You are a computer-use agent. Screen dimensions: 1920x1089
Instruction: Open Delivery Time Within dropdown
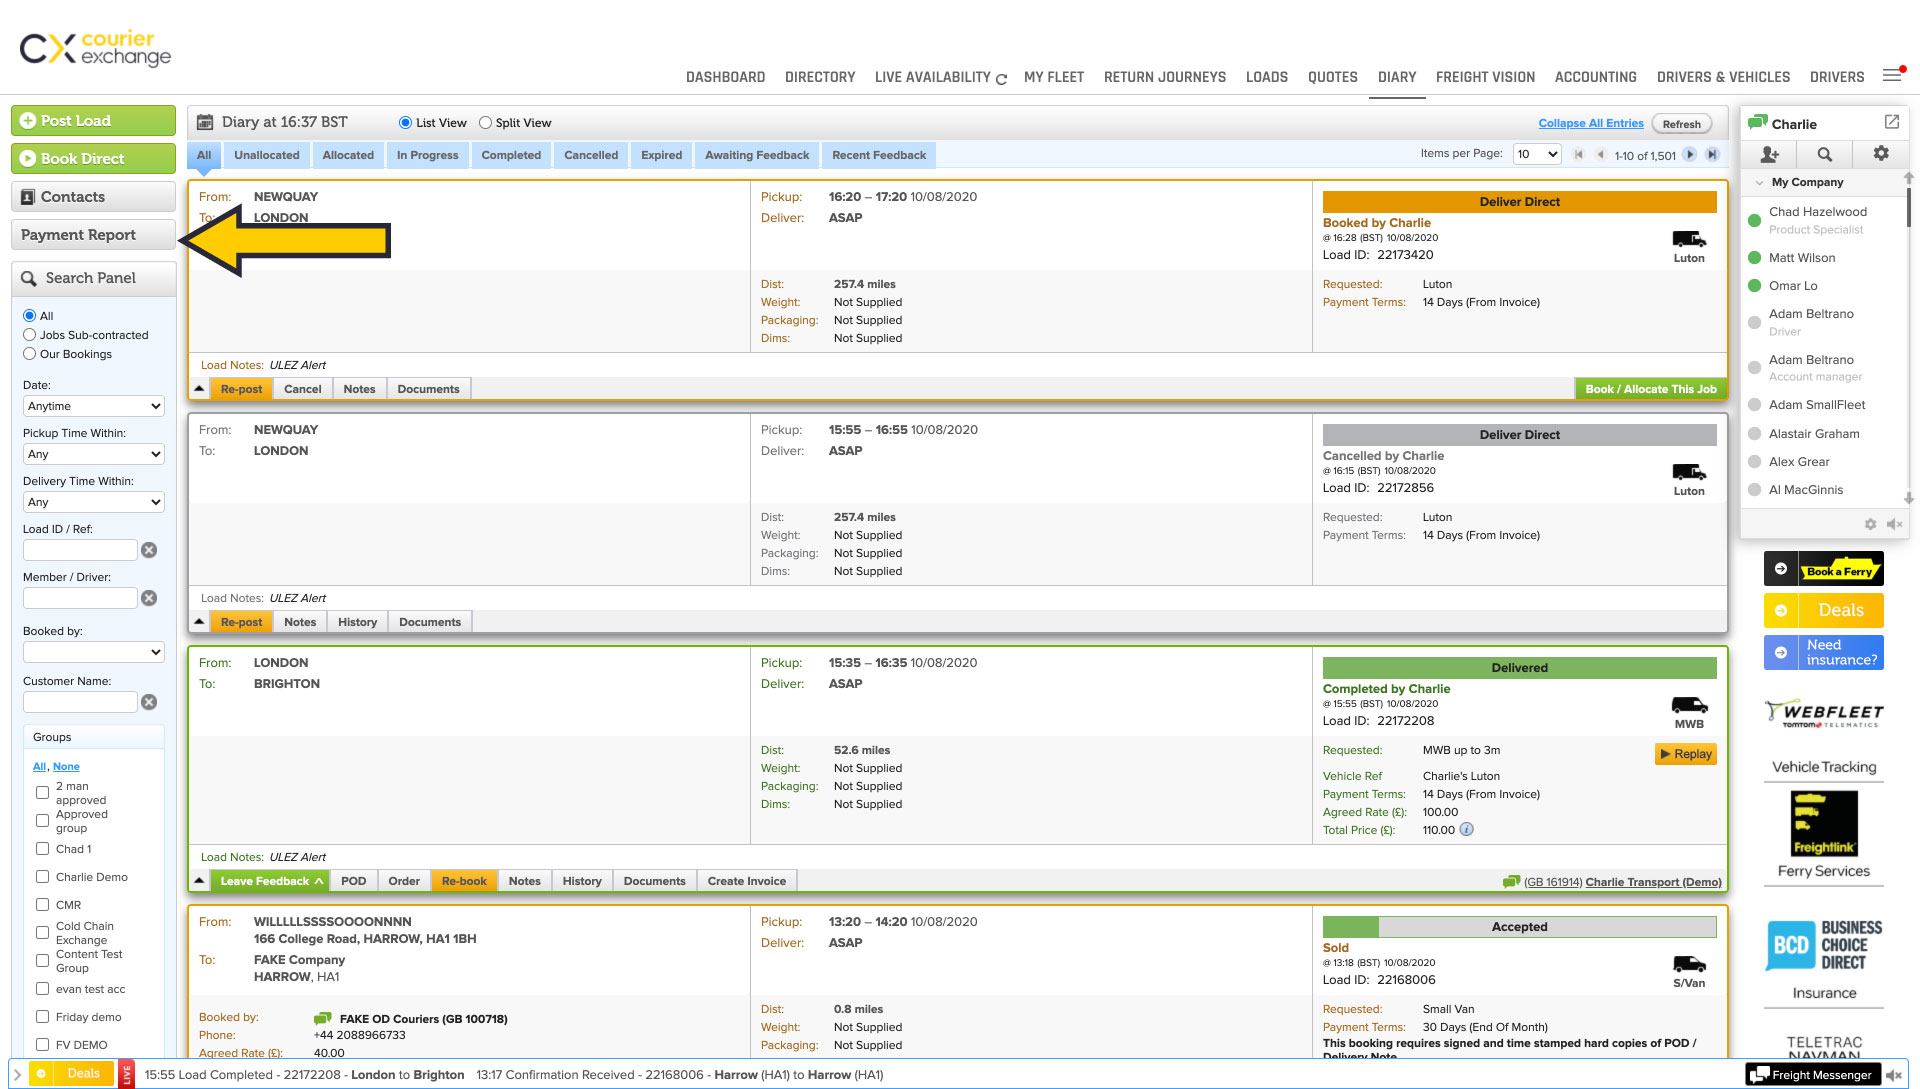click(93, 502)
